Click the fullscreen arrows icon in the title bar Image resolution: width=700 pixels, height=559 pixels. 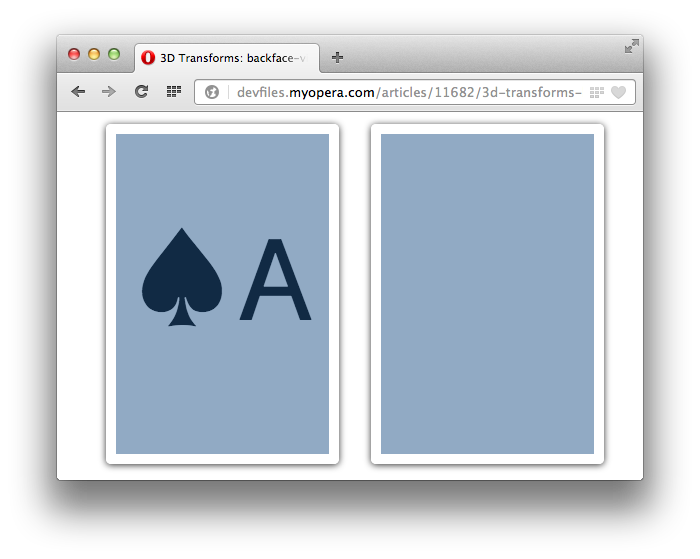[632, 46]
